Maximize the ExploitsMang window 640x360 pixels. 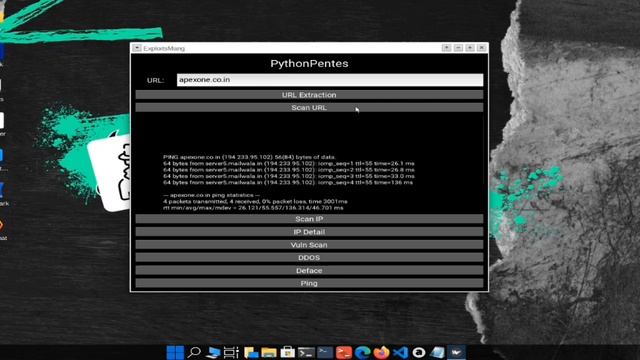point(470,48)
